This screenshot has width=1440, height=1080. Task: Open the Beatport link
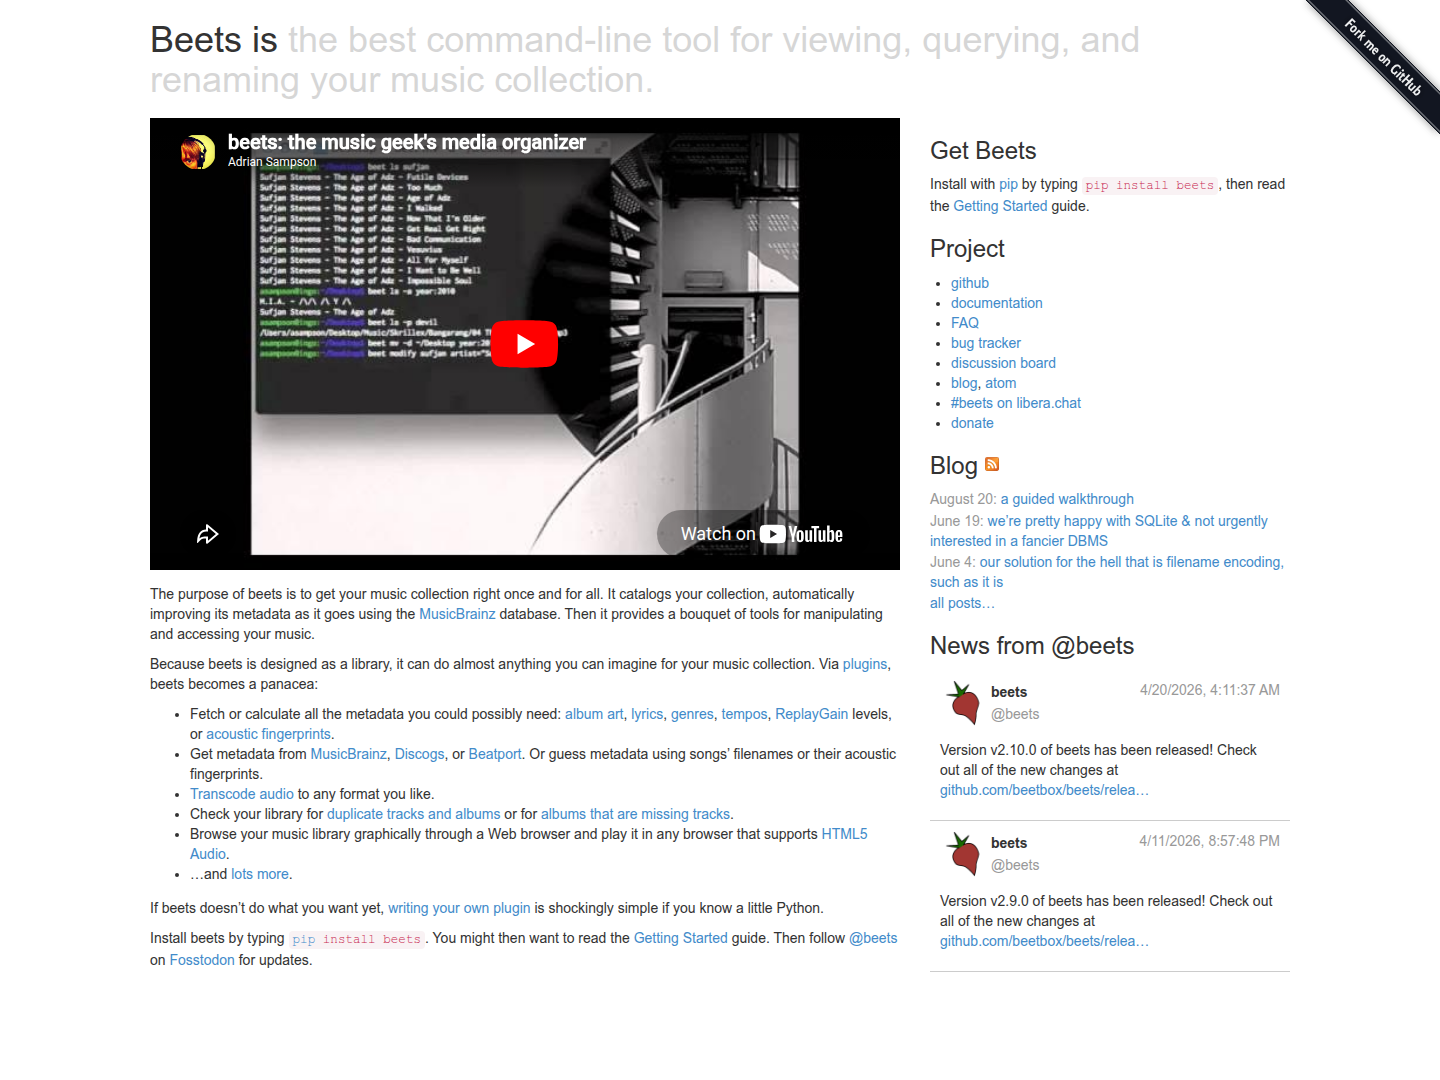click(x=495, y=754)
